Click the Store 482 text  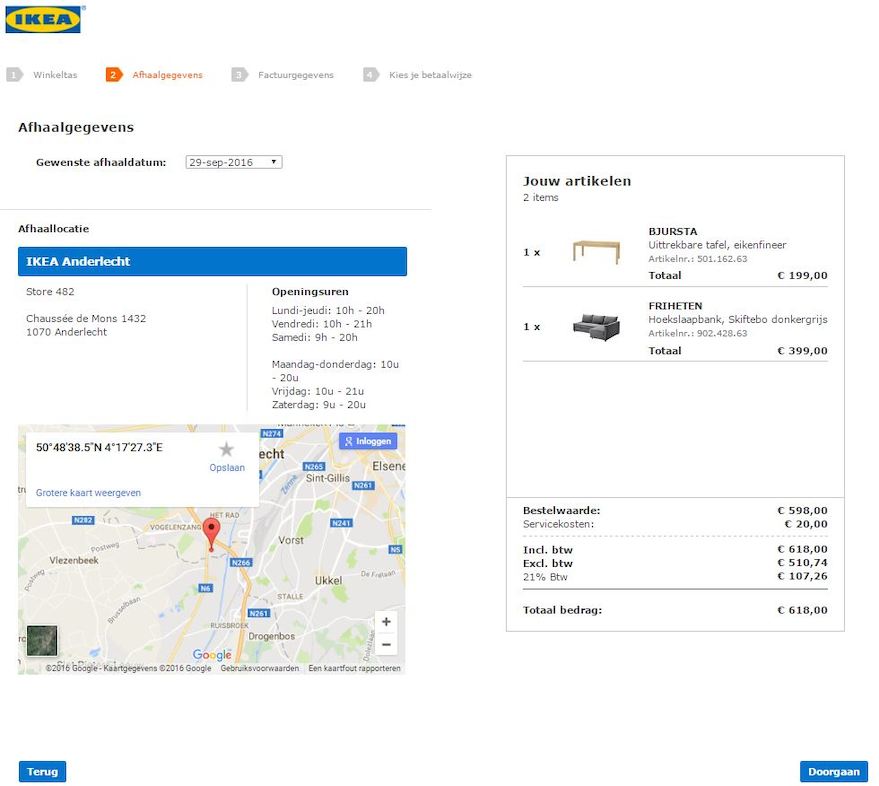pos(50,292)
